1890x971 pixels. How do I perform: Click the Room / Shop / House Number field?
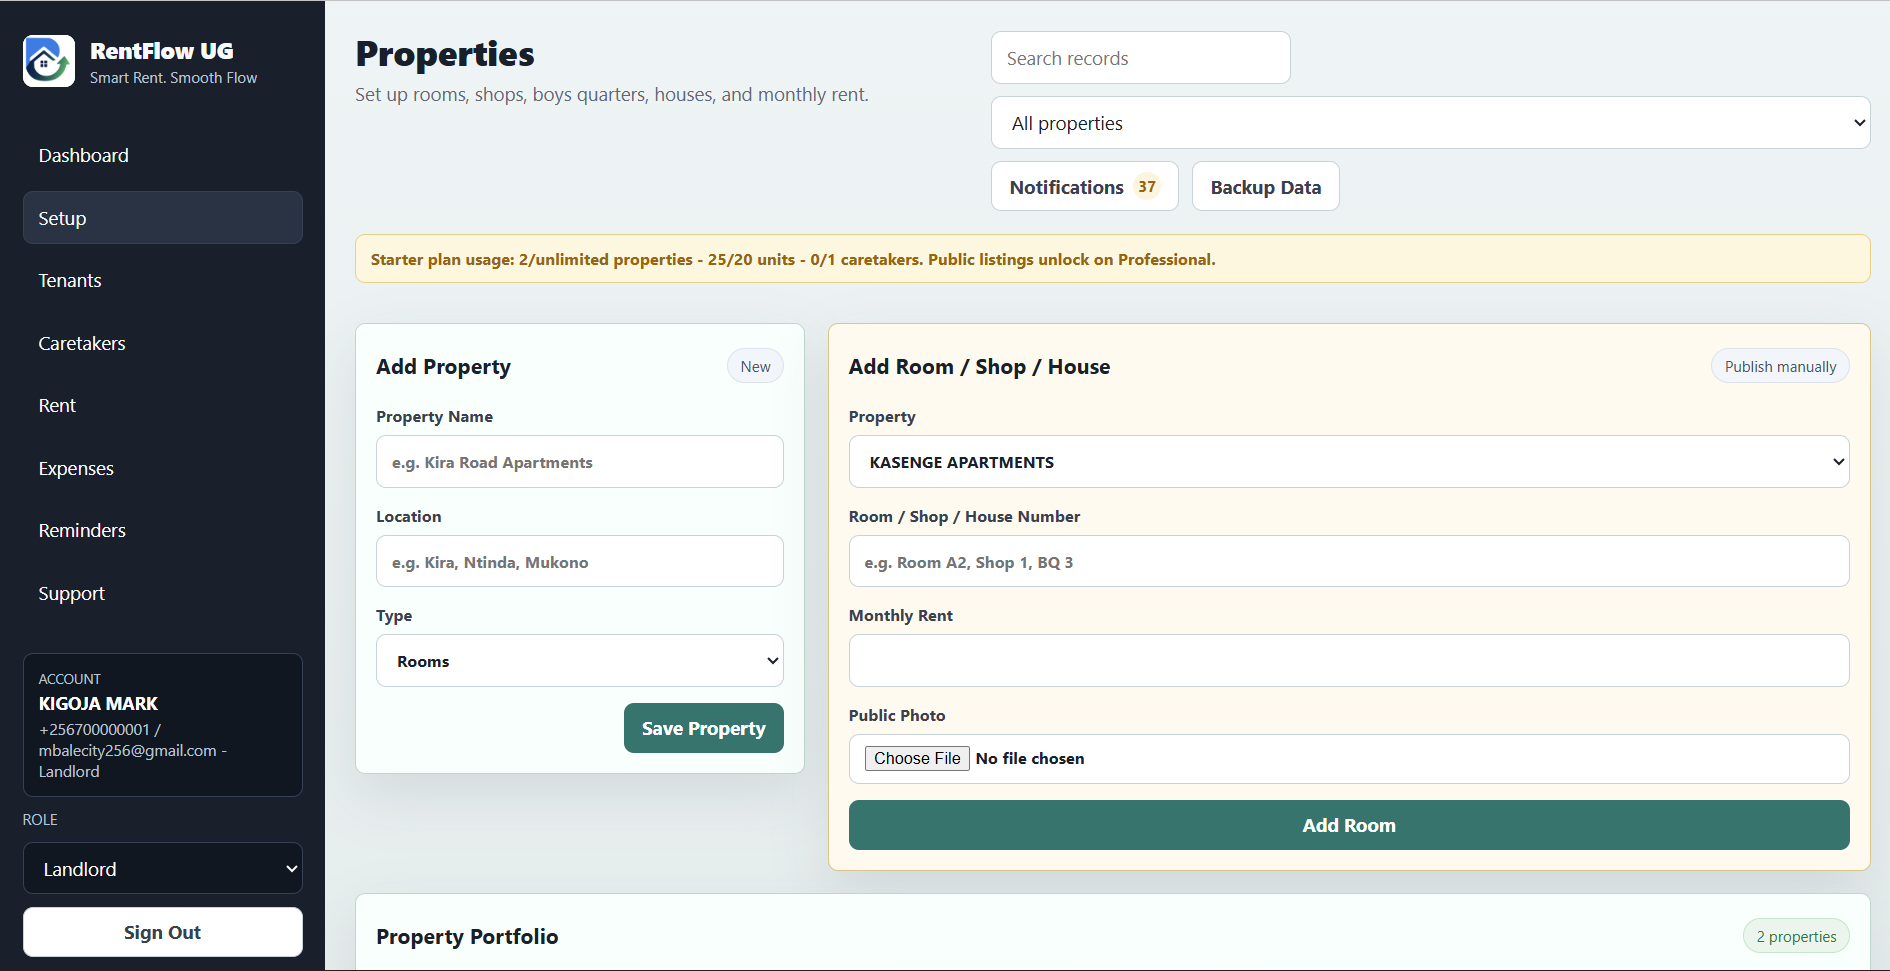point(1349,562)
